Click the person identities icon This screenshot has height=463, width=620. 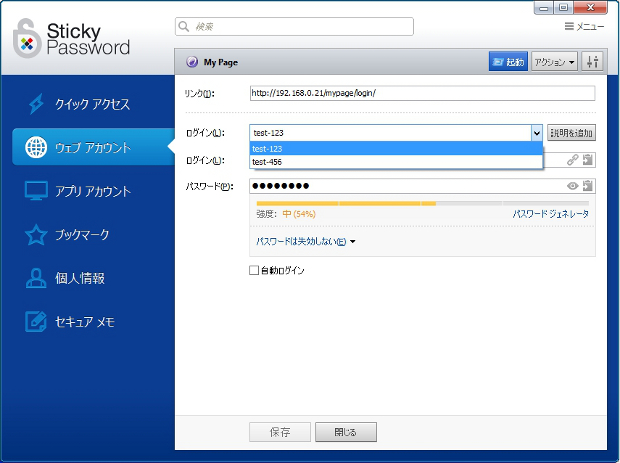(36, 278)
